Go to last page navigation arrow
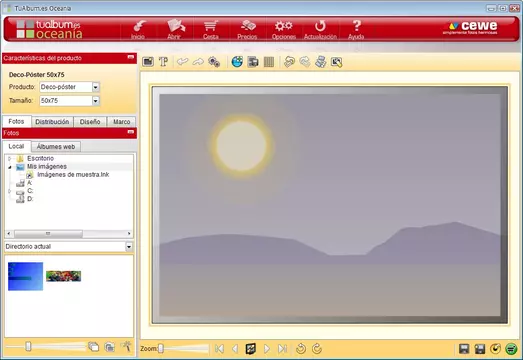523x360 pixels. tap(283, 349)
